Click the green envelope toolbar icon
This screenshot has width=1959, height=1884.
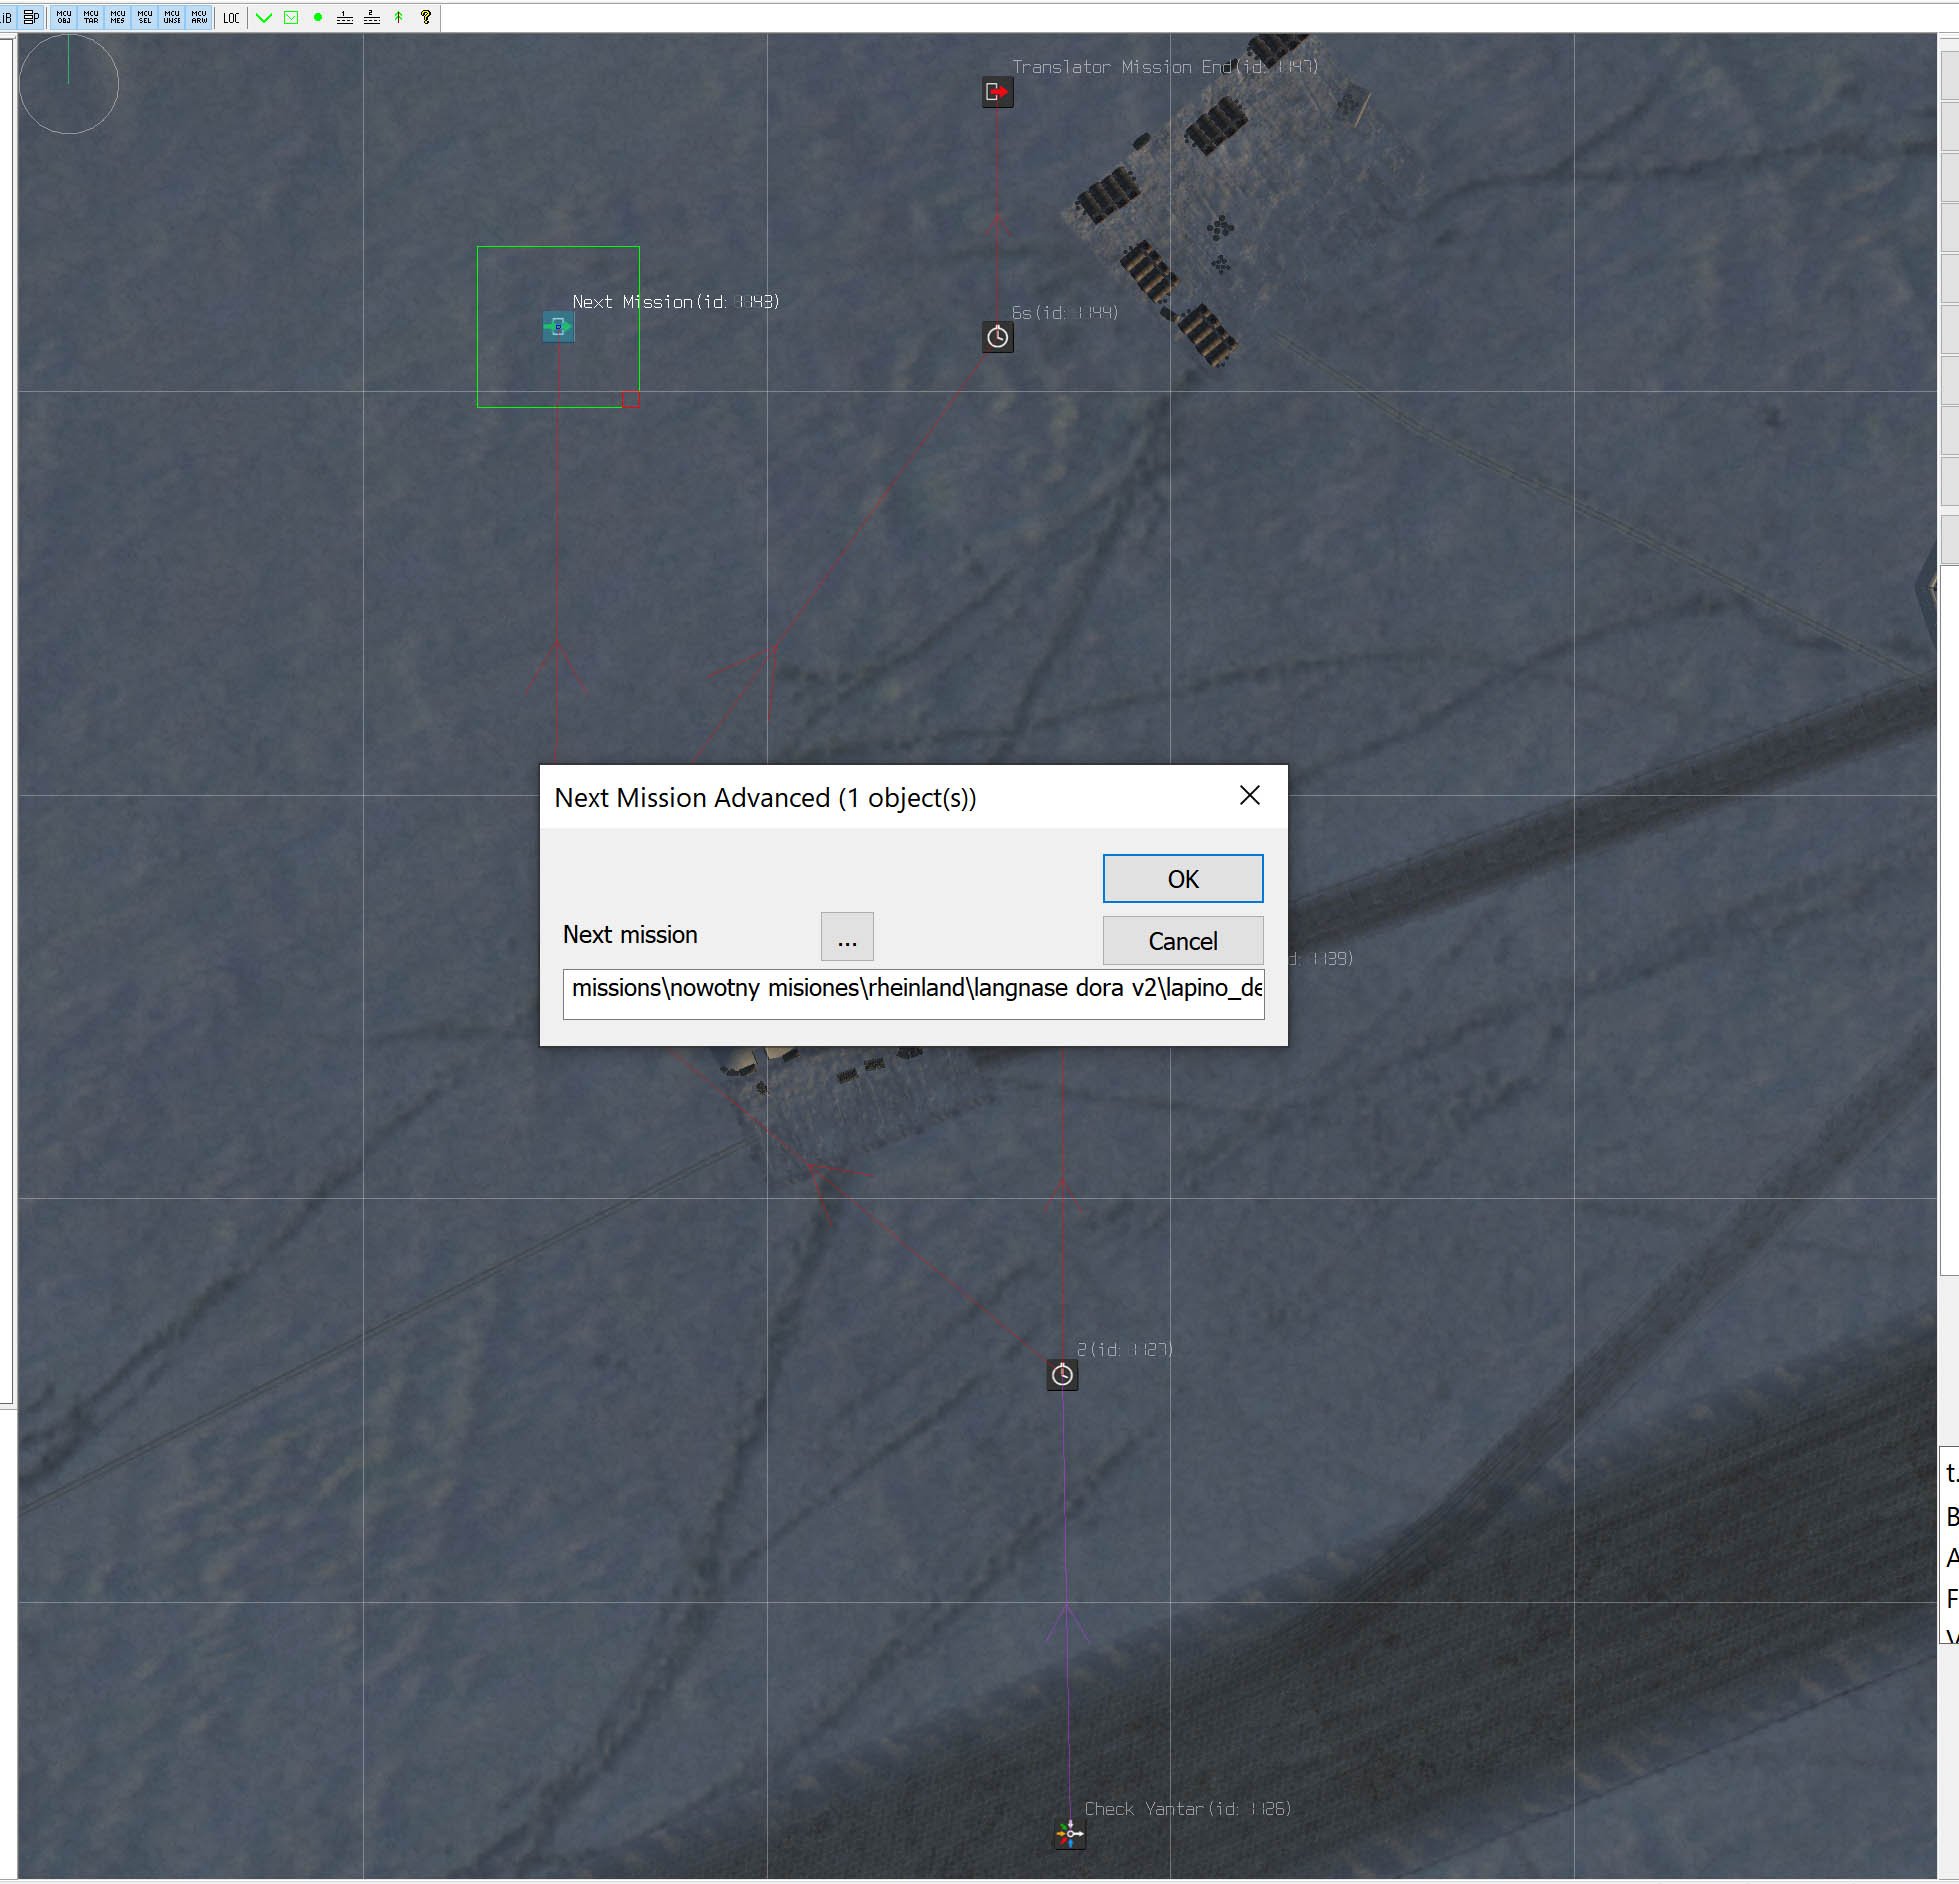291,17
